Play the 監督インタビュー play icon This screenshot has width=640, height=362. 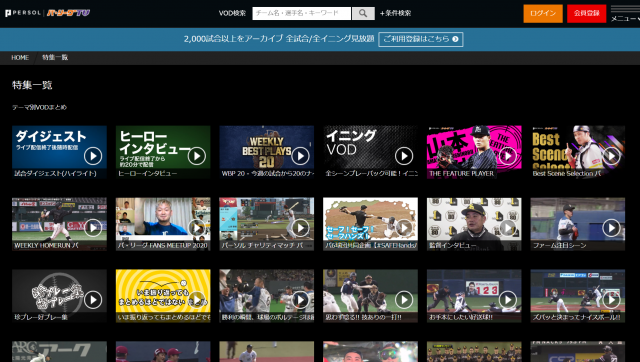point(508,228)
